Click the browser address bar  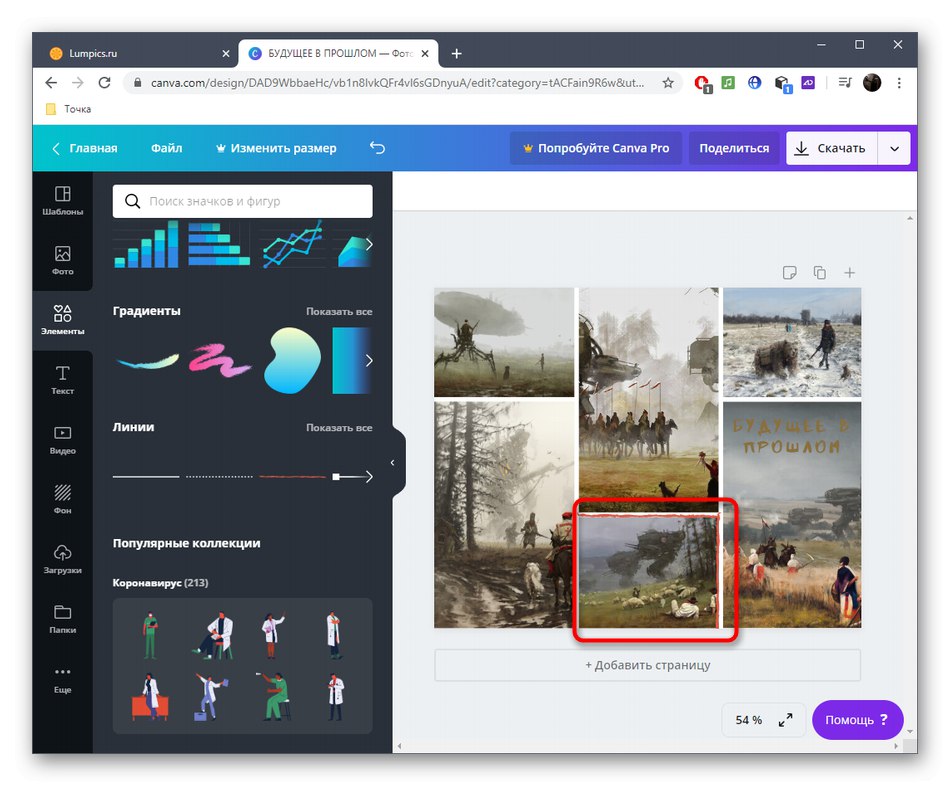click(397, 82)
